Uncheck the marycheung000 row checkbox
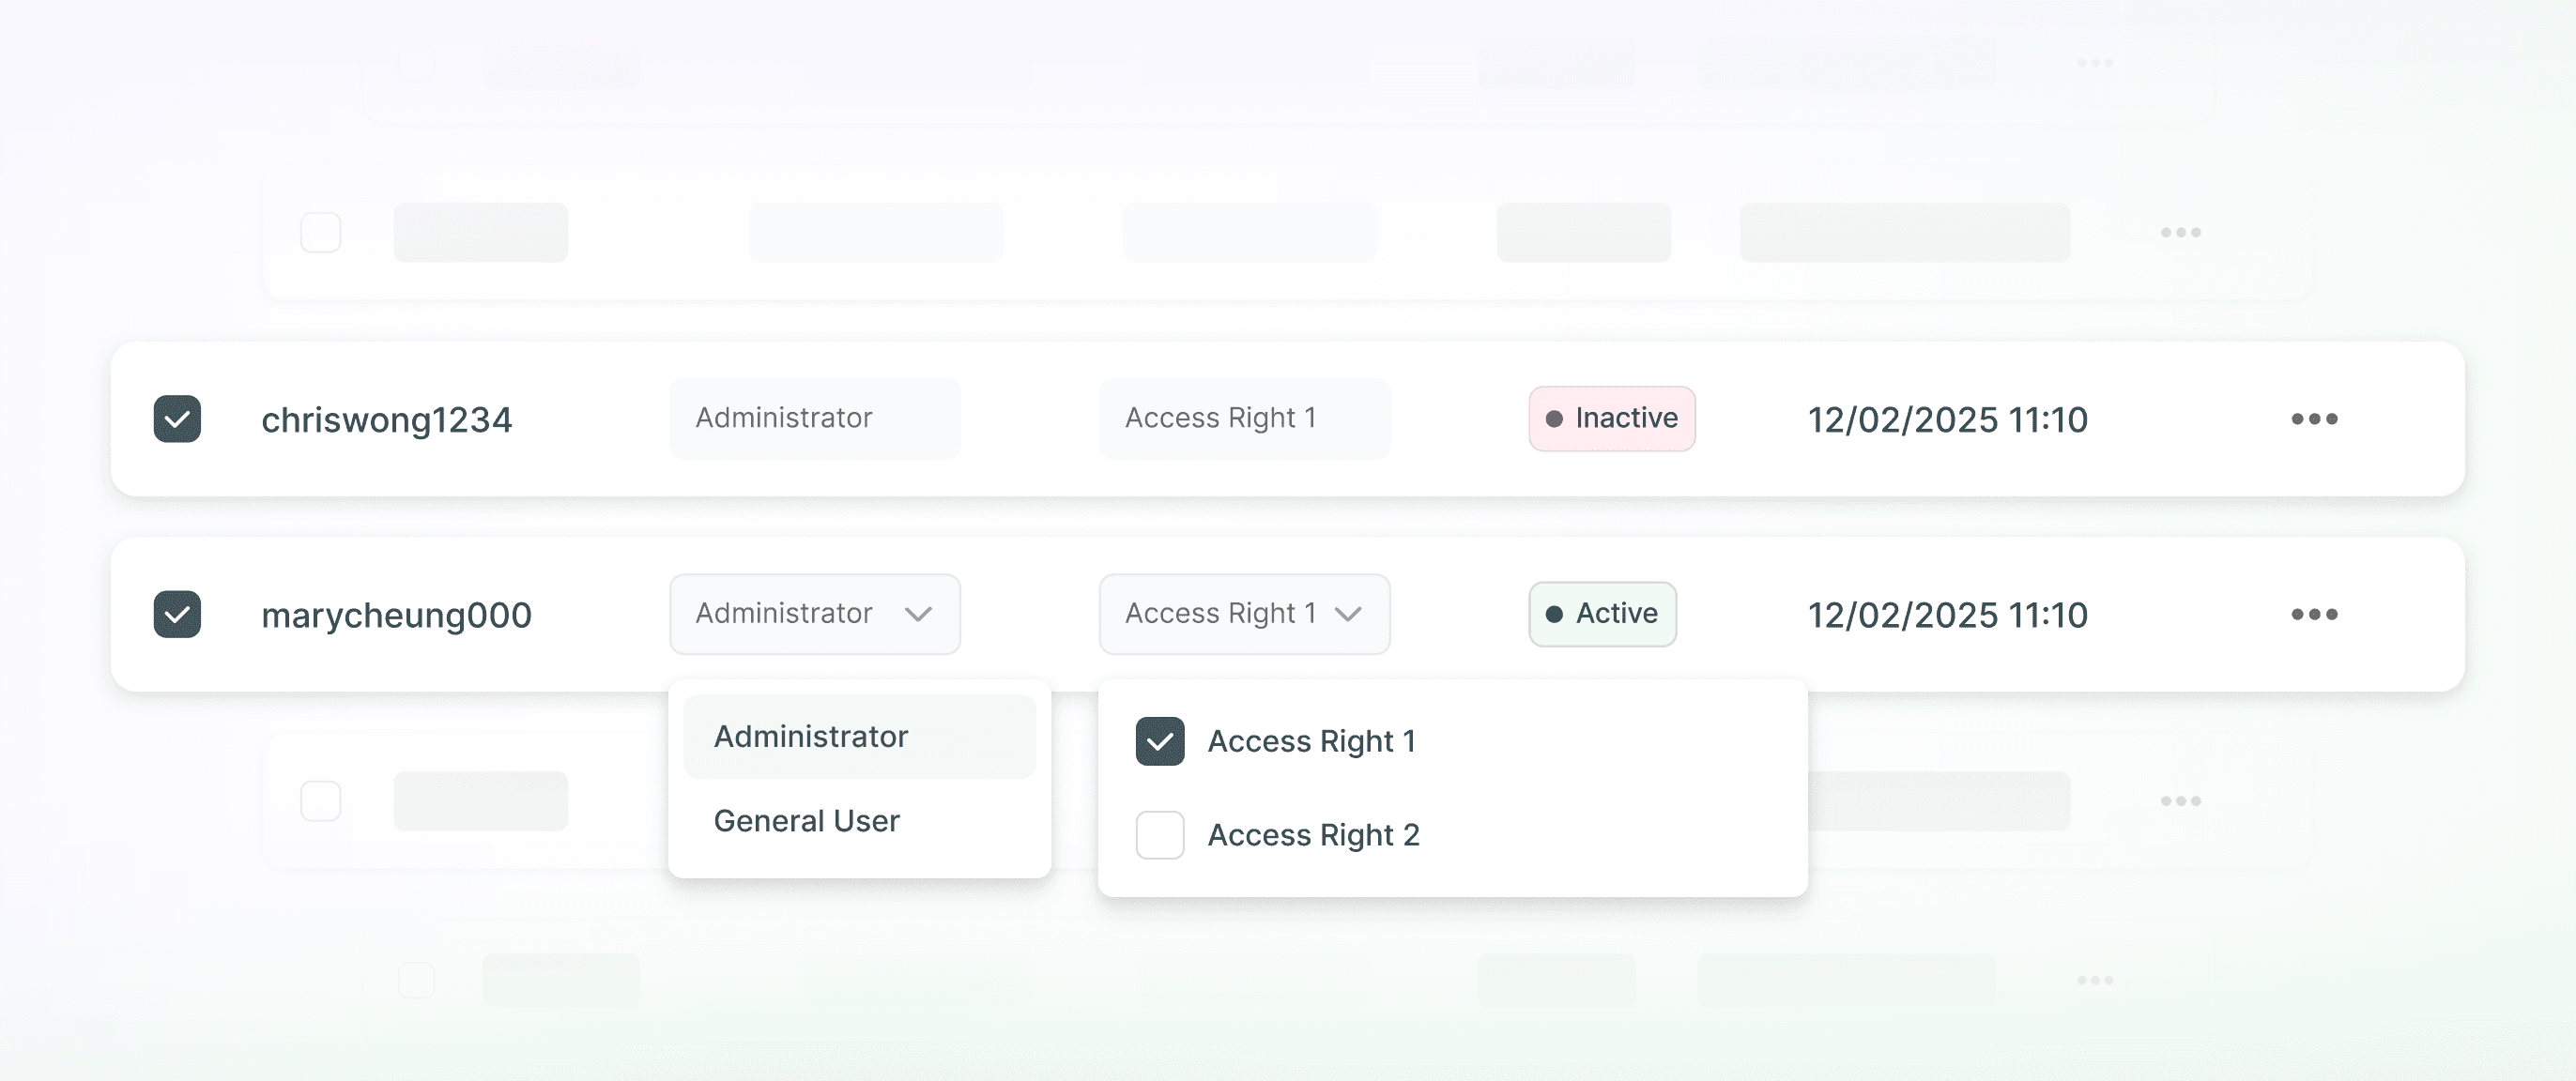 [x=177, y=614]
